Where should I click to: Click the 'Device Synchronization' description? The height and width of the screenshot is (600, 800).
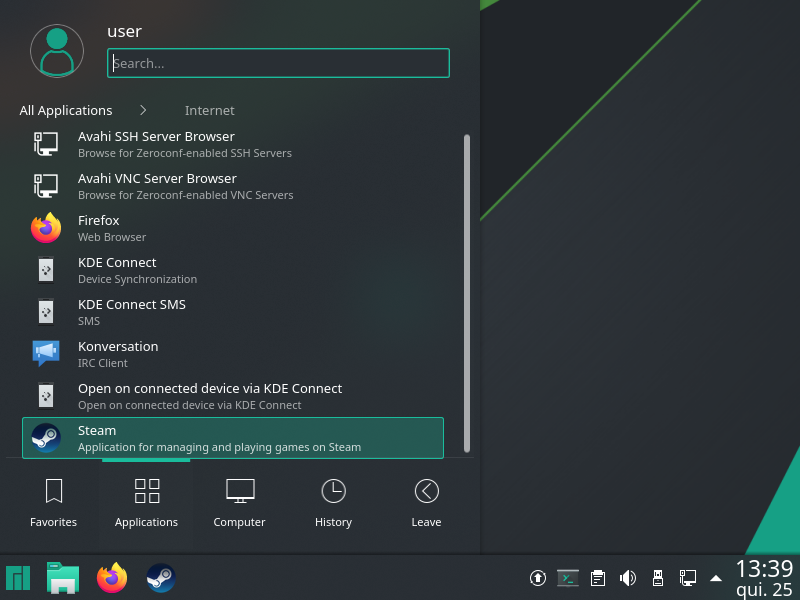click(x=137, y=279)
